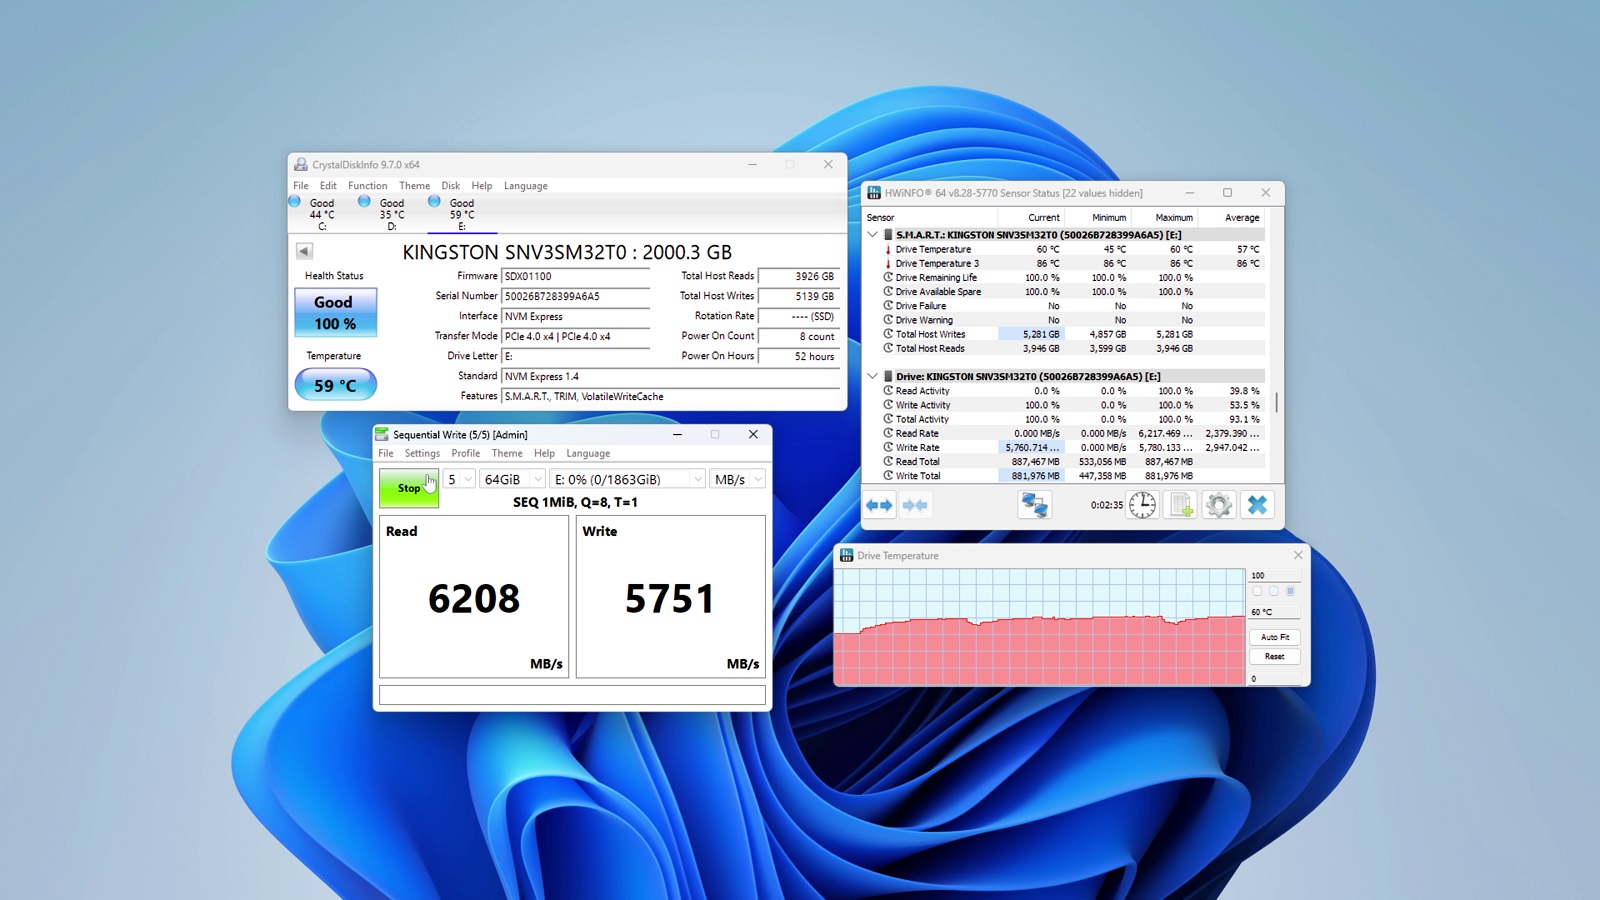1600x900 pixels.
Task: Click the Serial Number field in CrystalDiskInfo
Action: click(576, 296)
